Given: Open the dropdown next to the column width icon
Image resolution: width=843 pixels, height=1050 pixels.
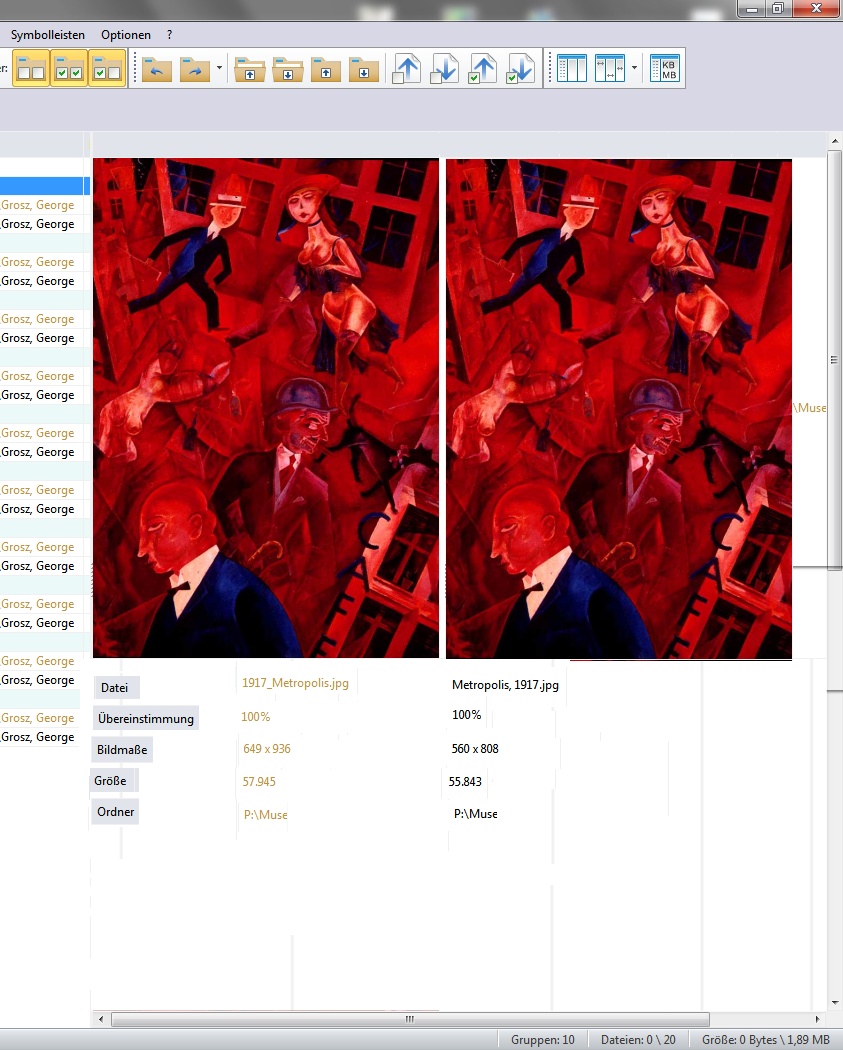Looking at the screenshot, I should pyautogui.click(x=634, y=69).
